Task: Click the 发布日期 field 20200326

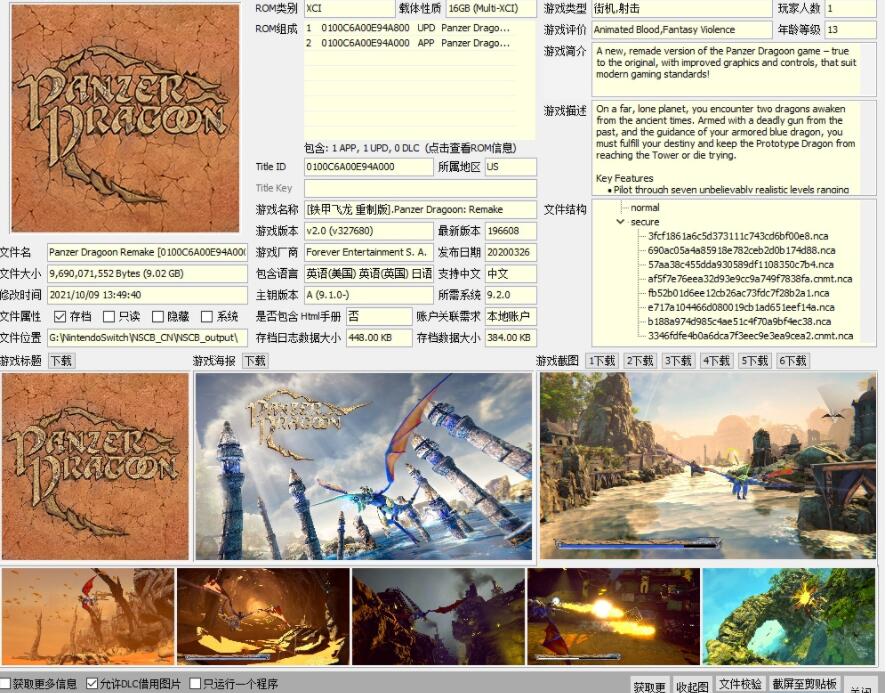Action: pyautogui.click(x=510, y=253)
